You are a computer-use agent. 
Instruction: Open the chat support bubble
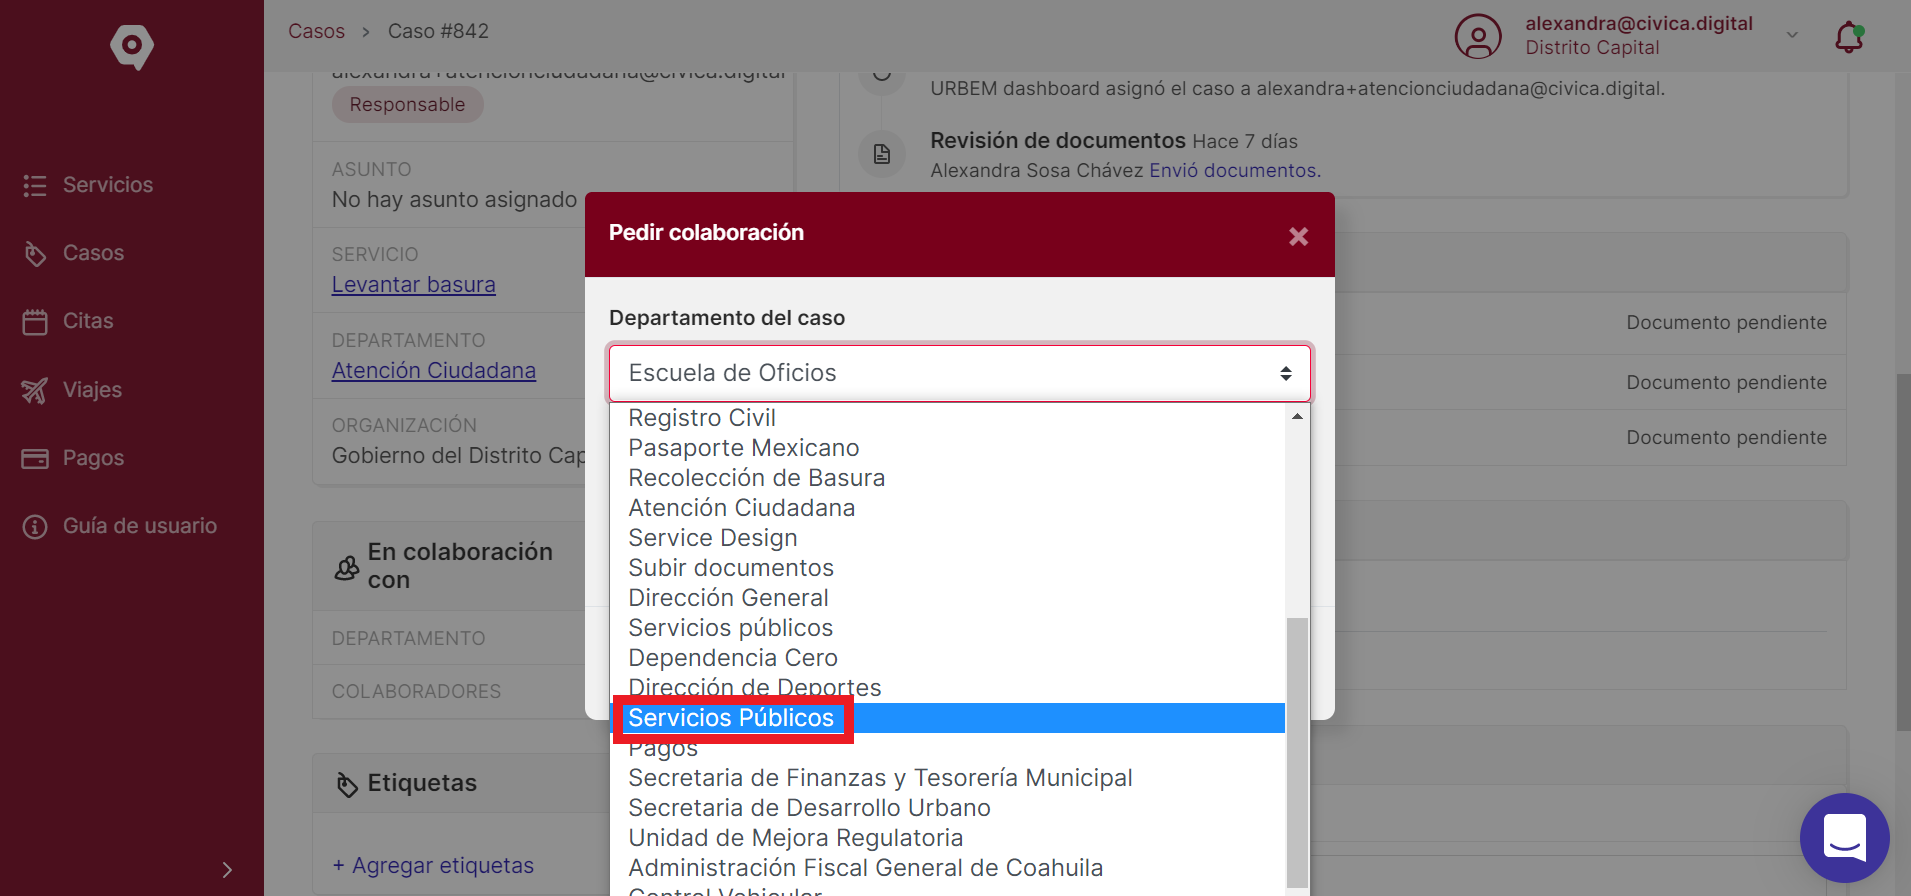pos(1844,838)
